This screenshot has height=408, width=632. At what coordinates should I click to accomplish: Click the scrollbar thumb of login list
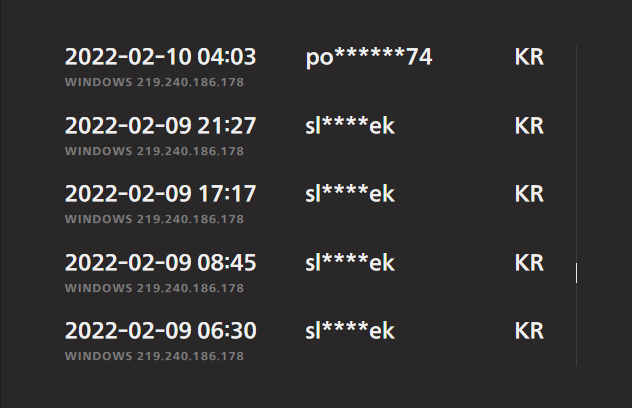tap(576, 273)
